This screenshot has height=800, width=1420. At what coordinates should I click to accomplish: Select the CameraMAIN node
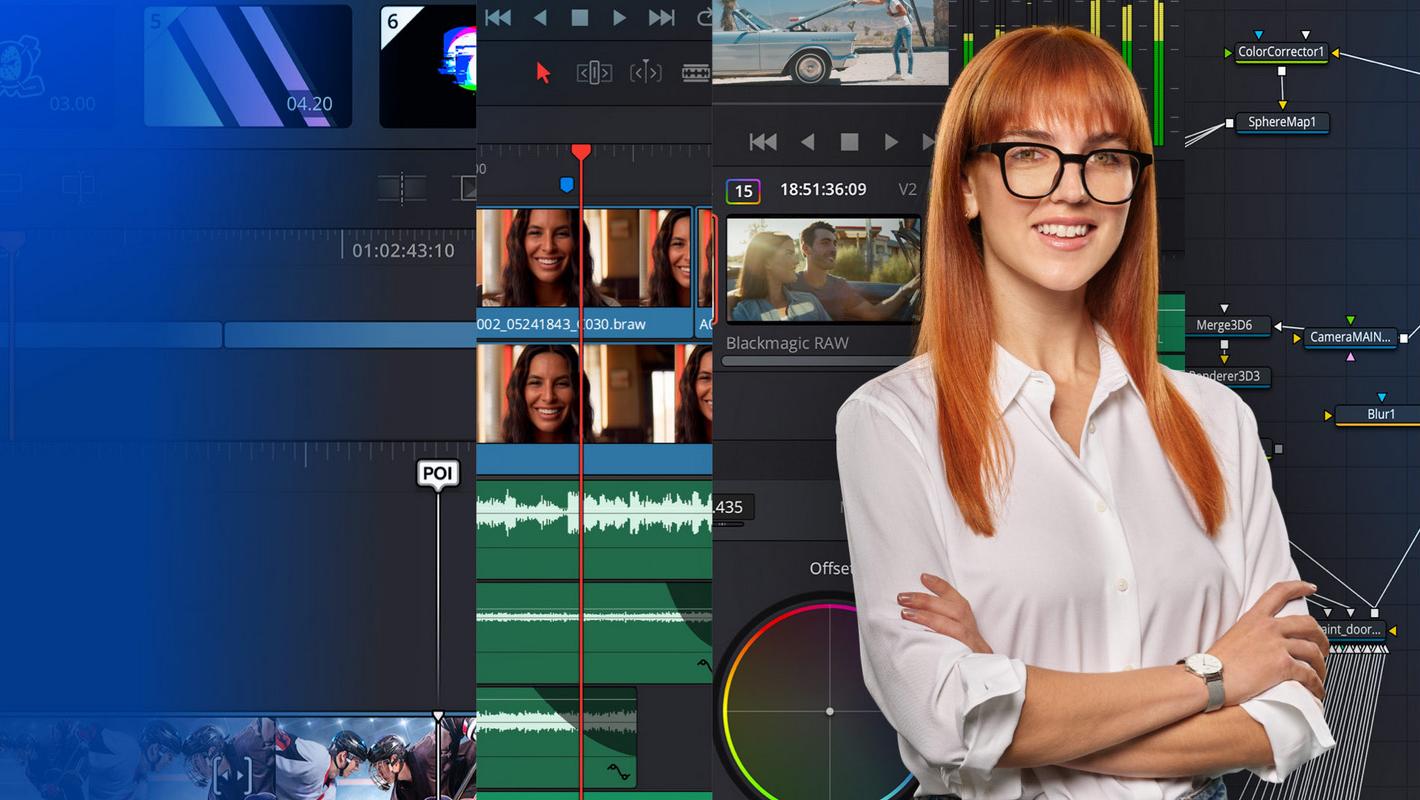click(1350, 338)
